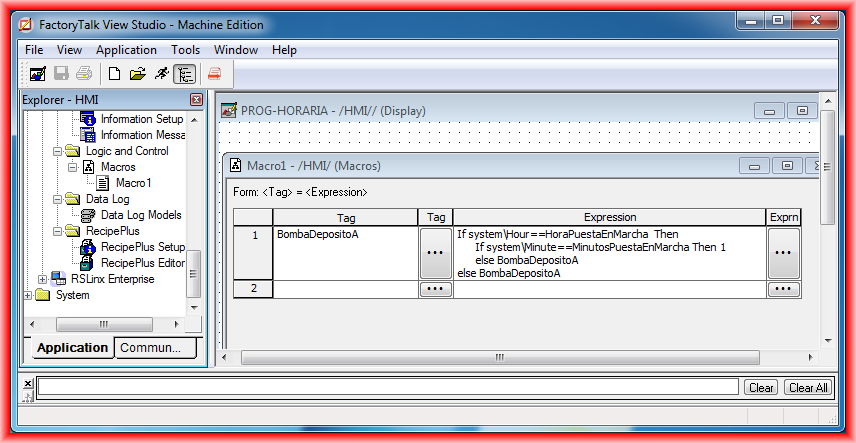The width and height of the screenshot is (856, 443).
Task: Click the Clear button
Action: [x=761, y=387]
